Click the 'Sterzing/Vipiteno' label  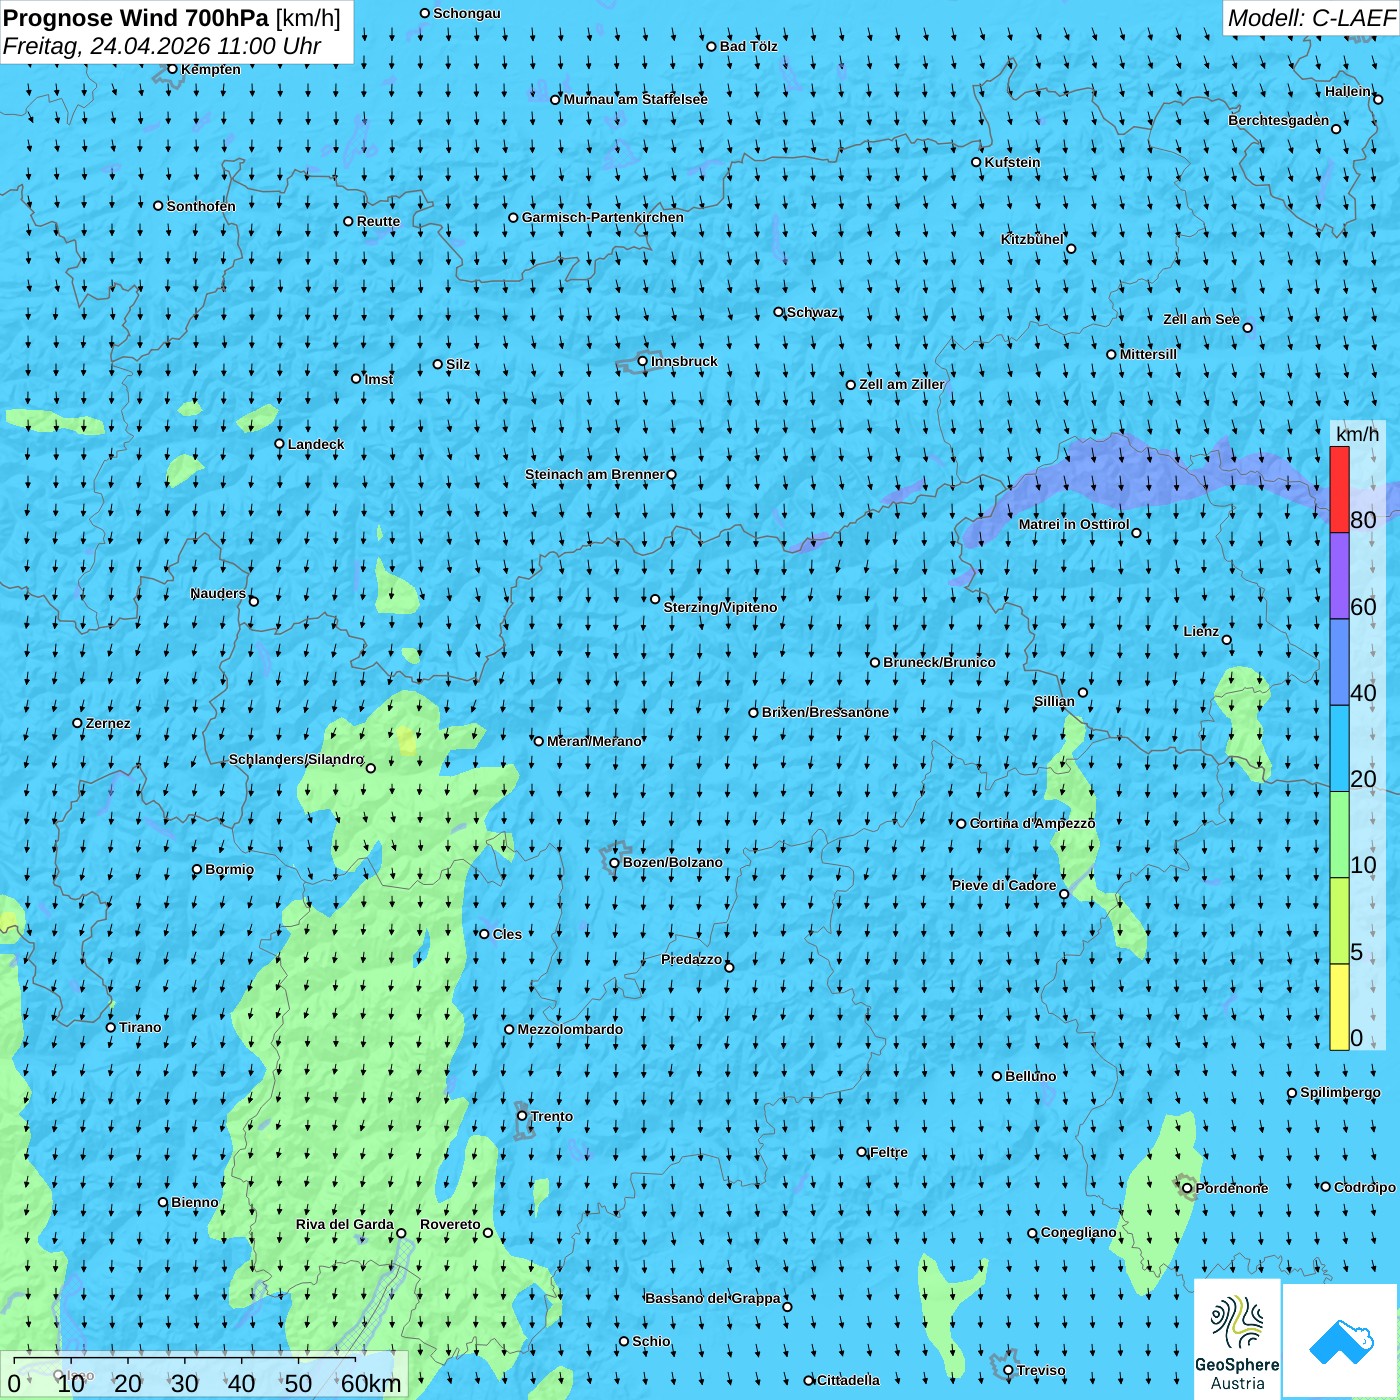(x=720, y=607)
